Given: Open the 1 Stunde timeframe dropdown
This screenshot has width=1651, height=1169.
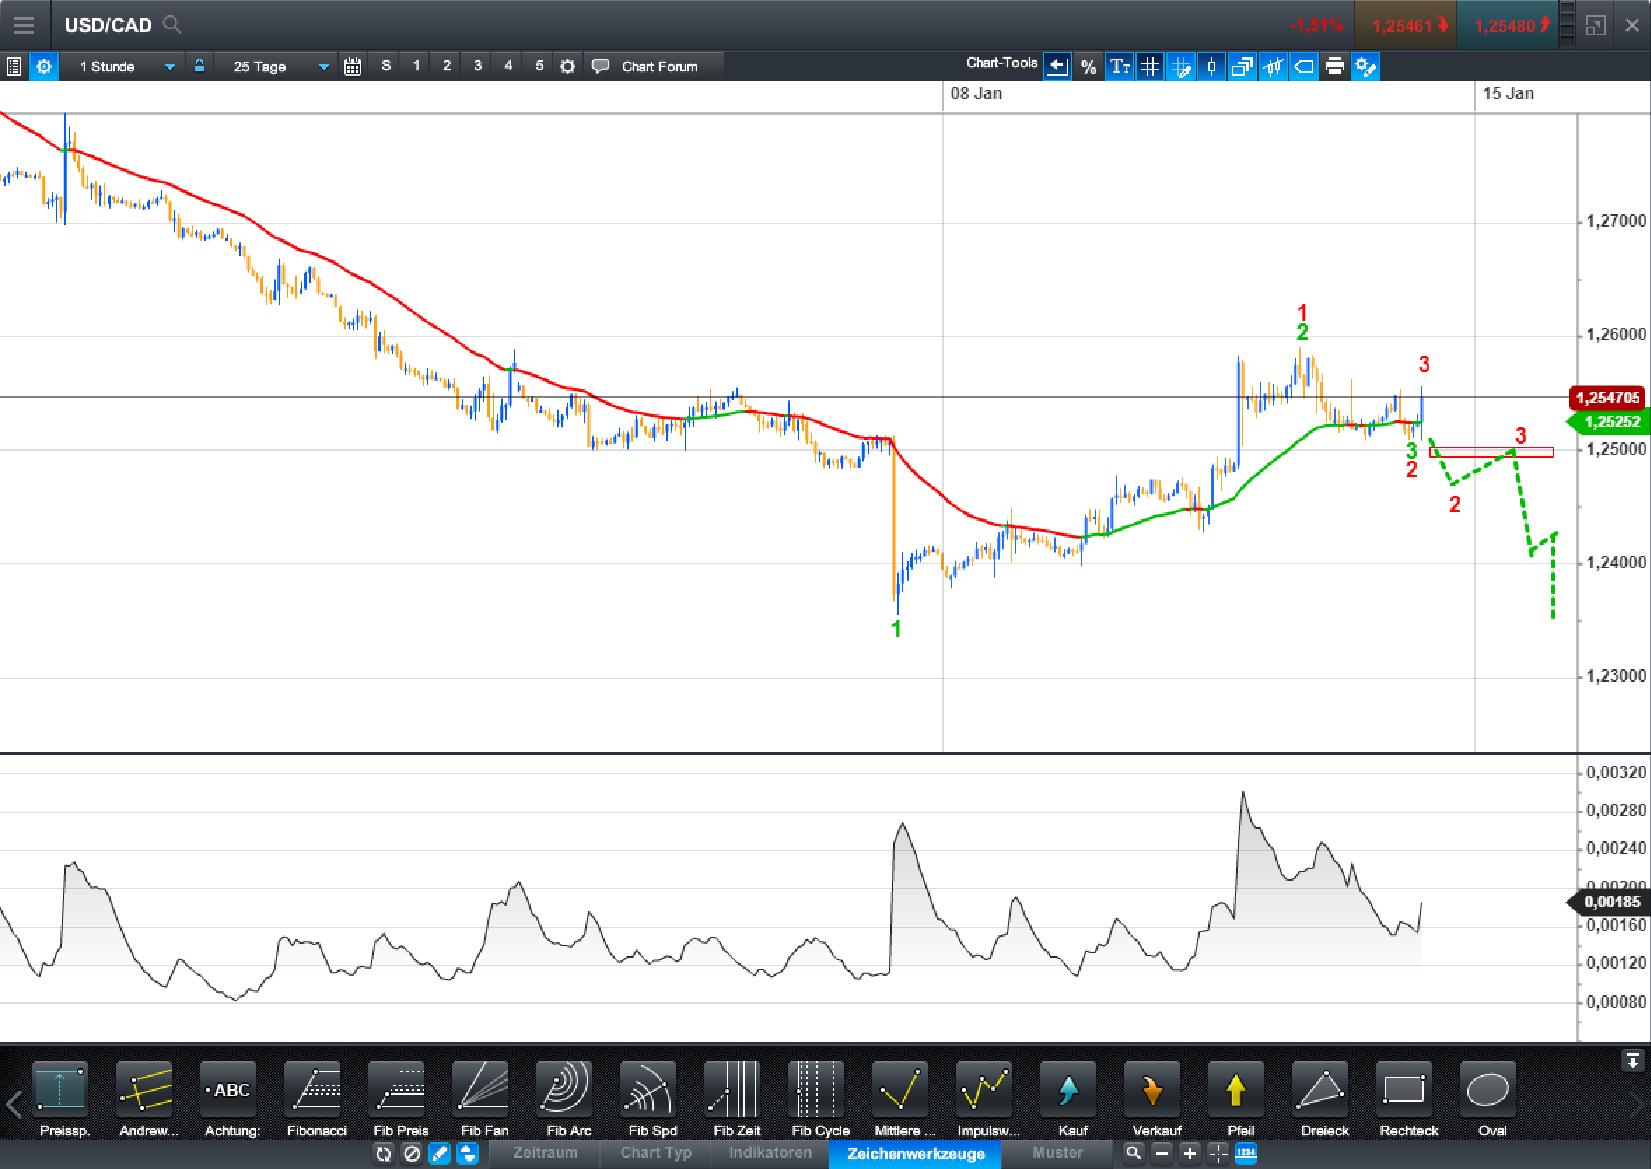Looking at the screenshot, I should pyautogui.click(x=168, y=66).
